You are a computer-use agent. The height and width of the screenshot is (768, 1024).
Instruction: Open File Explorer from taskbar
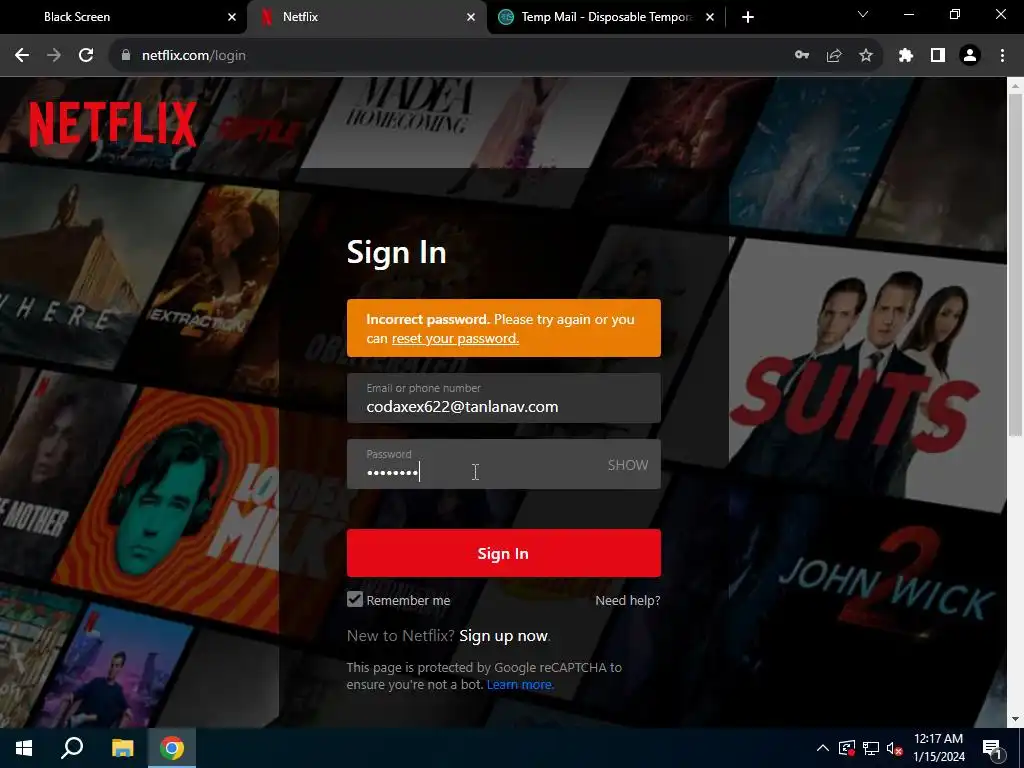[x=122, y=748]
